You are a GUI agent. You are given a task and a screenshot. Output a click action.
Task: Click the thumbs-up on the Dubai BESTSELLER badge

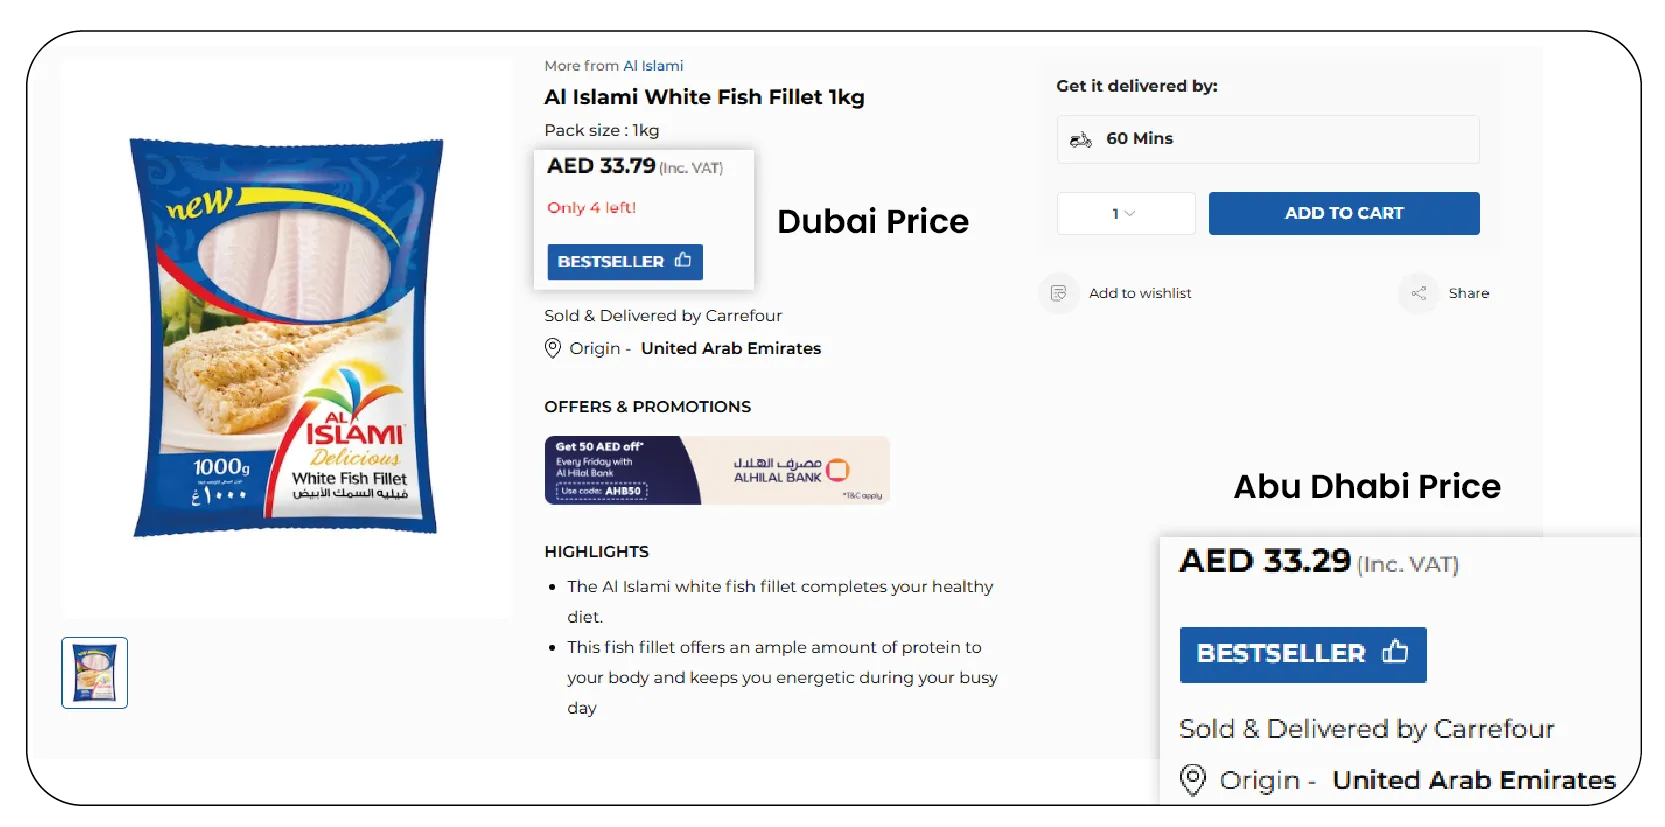(x=683, y=260)
